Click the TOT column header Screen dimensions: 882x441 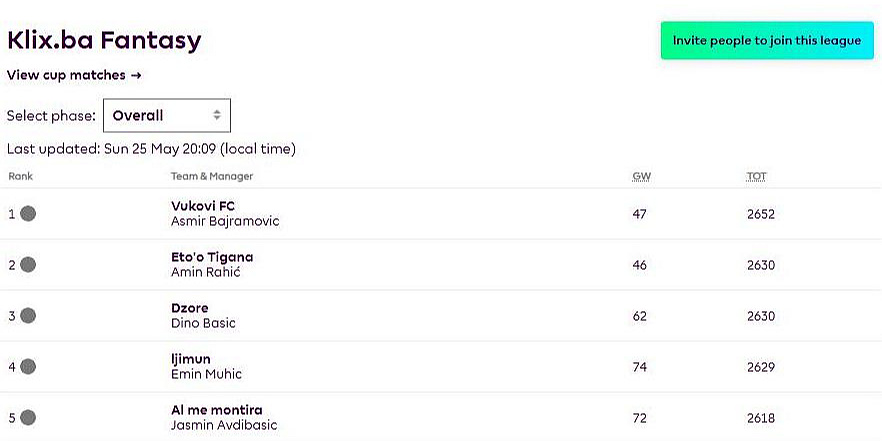tap(756, 177)
